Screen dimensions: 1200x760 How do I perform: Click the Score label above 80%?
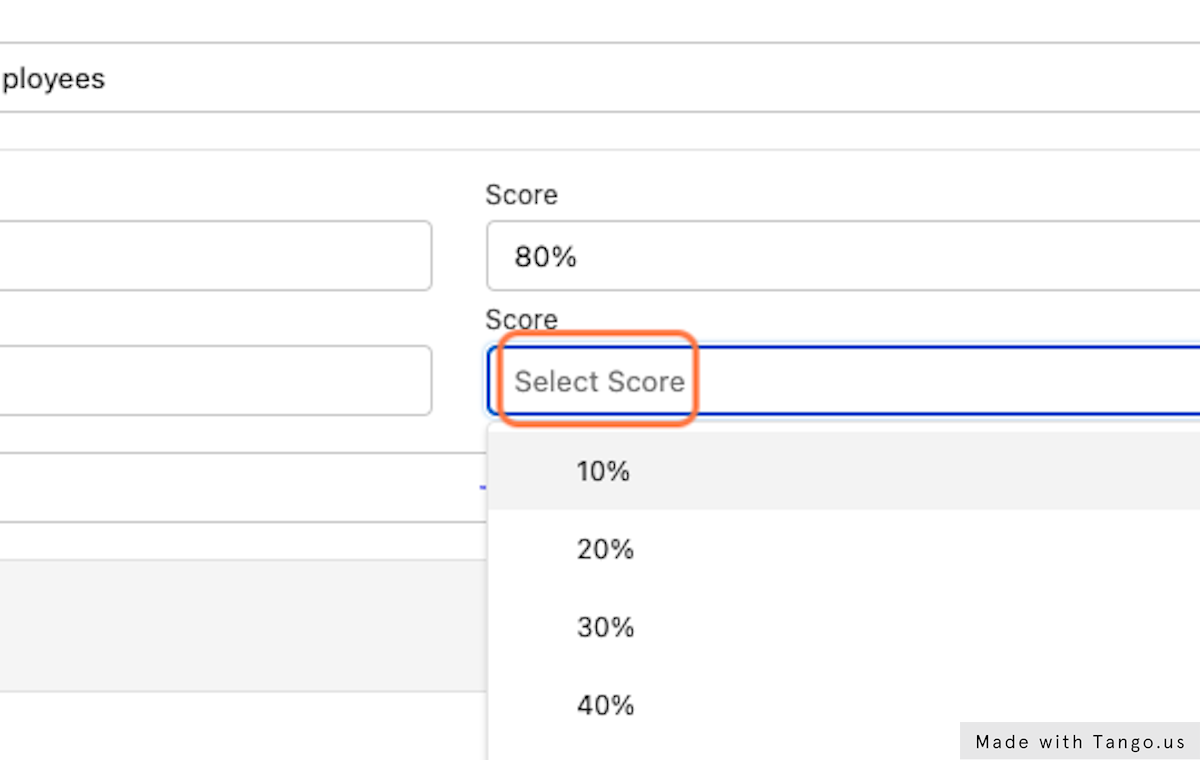(521, 195)
